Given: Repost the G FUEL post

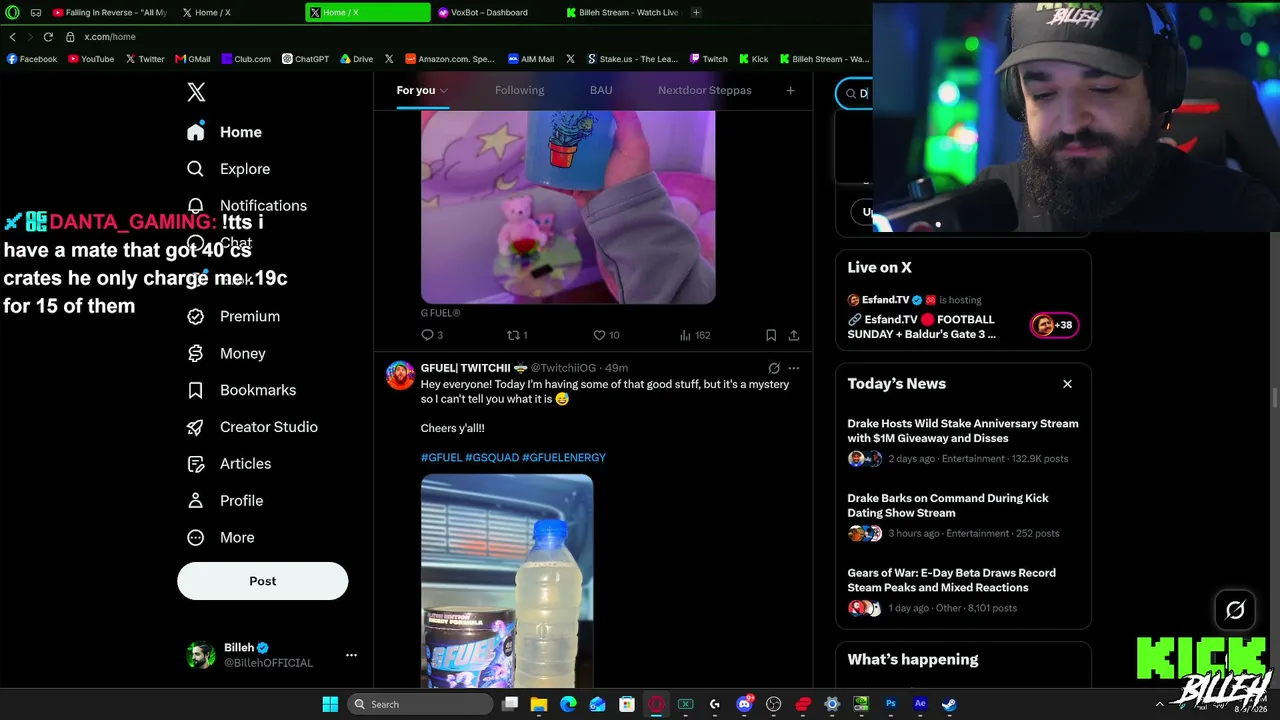Looking at the screenshot, I should (x=517, y=335).
